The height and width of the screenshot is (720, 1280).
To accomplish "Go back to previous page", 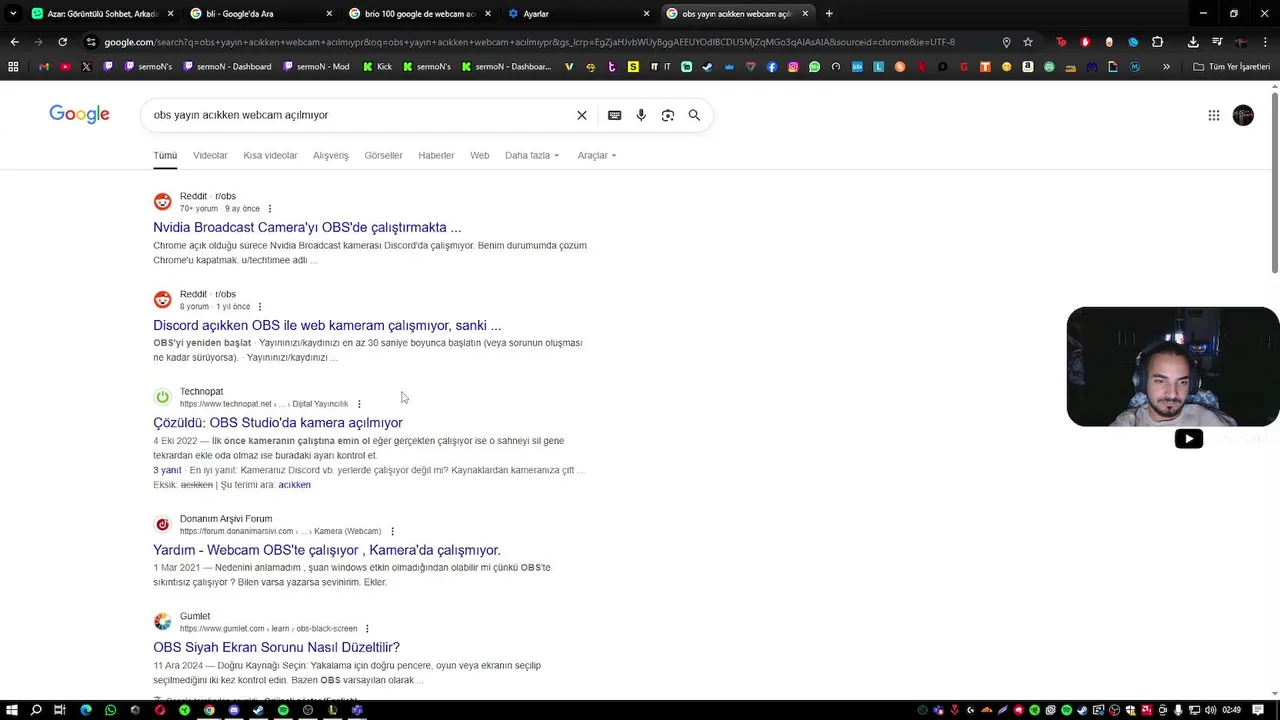I will click(x=14, y=42).
